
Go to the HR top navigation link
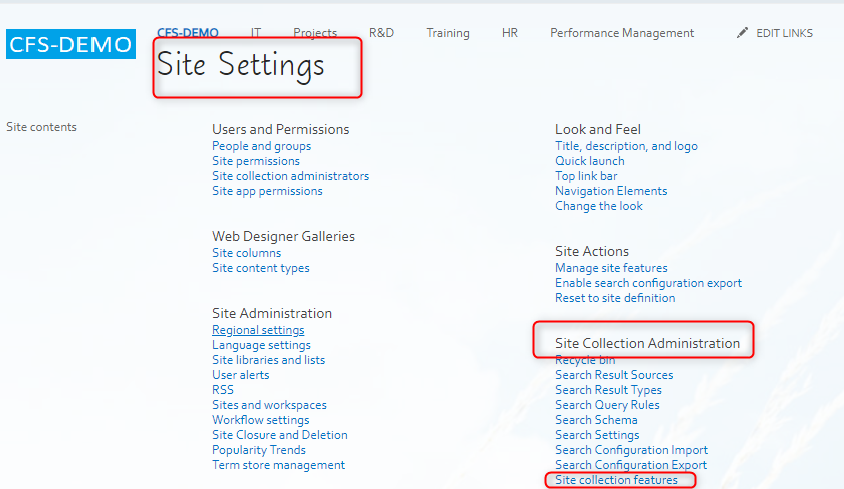coord(510,33)
